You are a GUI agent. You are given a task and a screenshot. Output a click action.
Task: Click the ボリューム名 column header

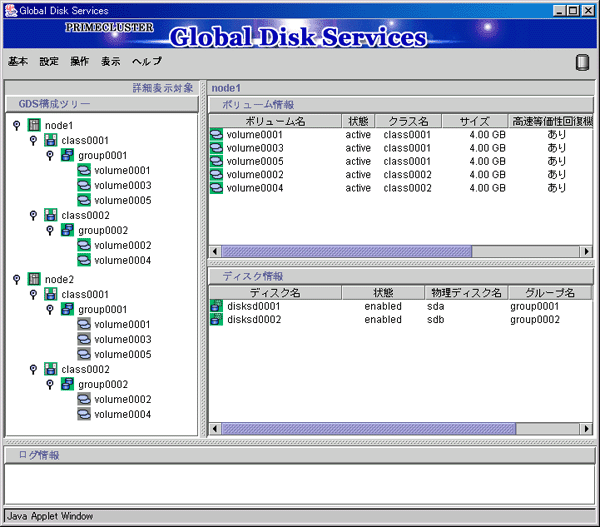point(275,121)
